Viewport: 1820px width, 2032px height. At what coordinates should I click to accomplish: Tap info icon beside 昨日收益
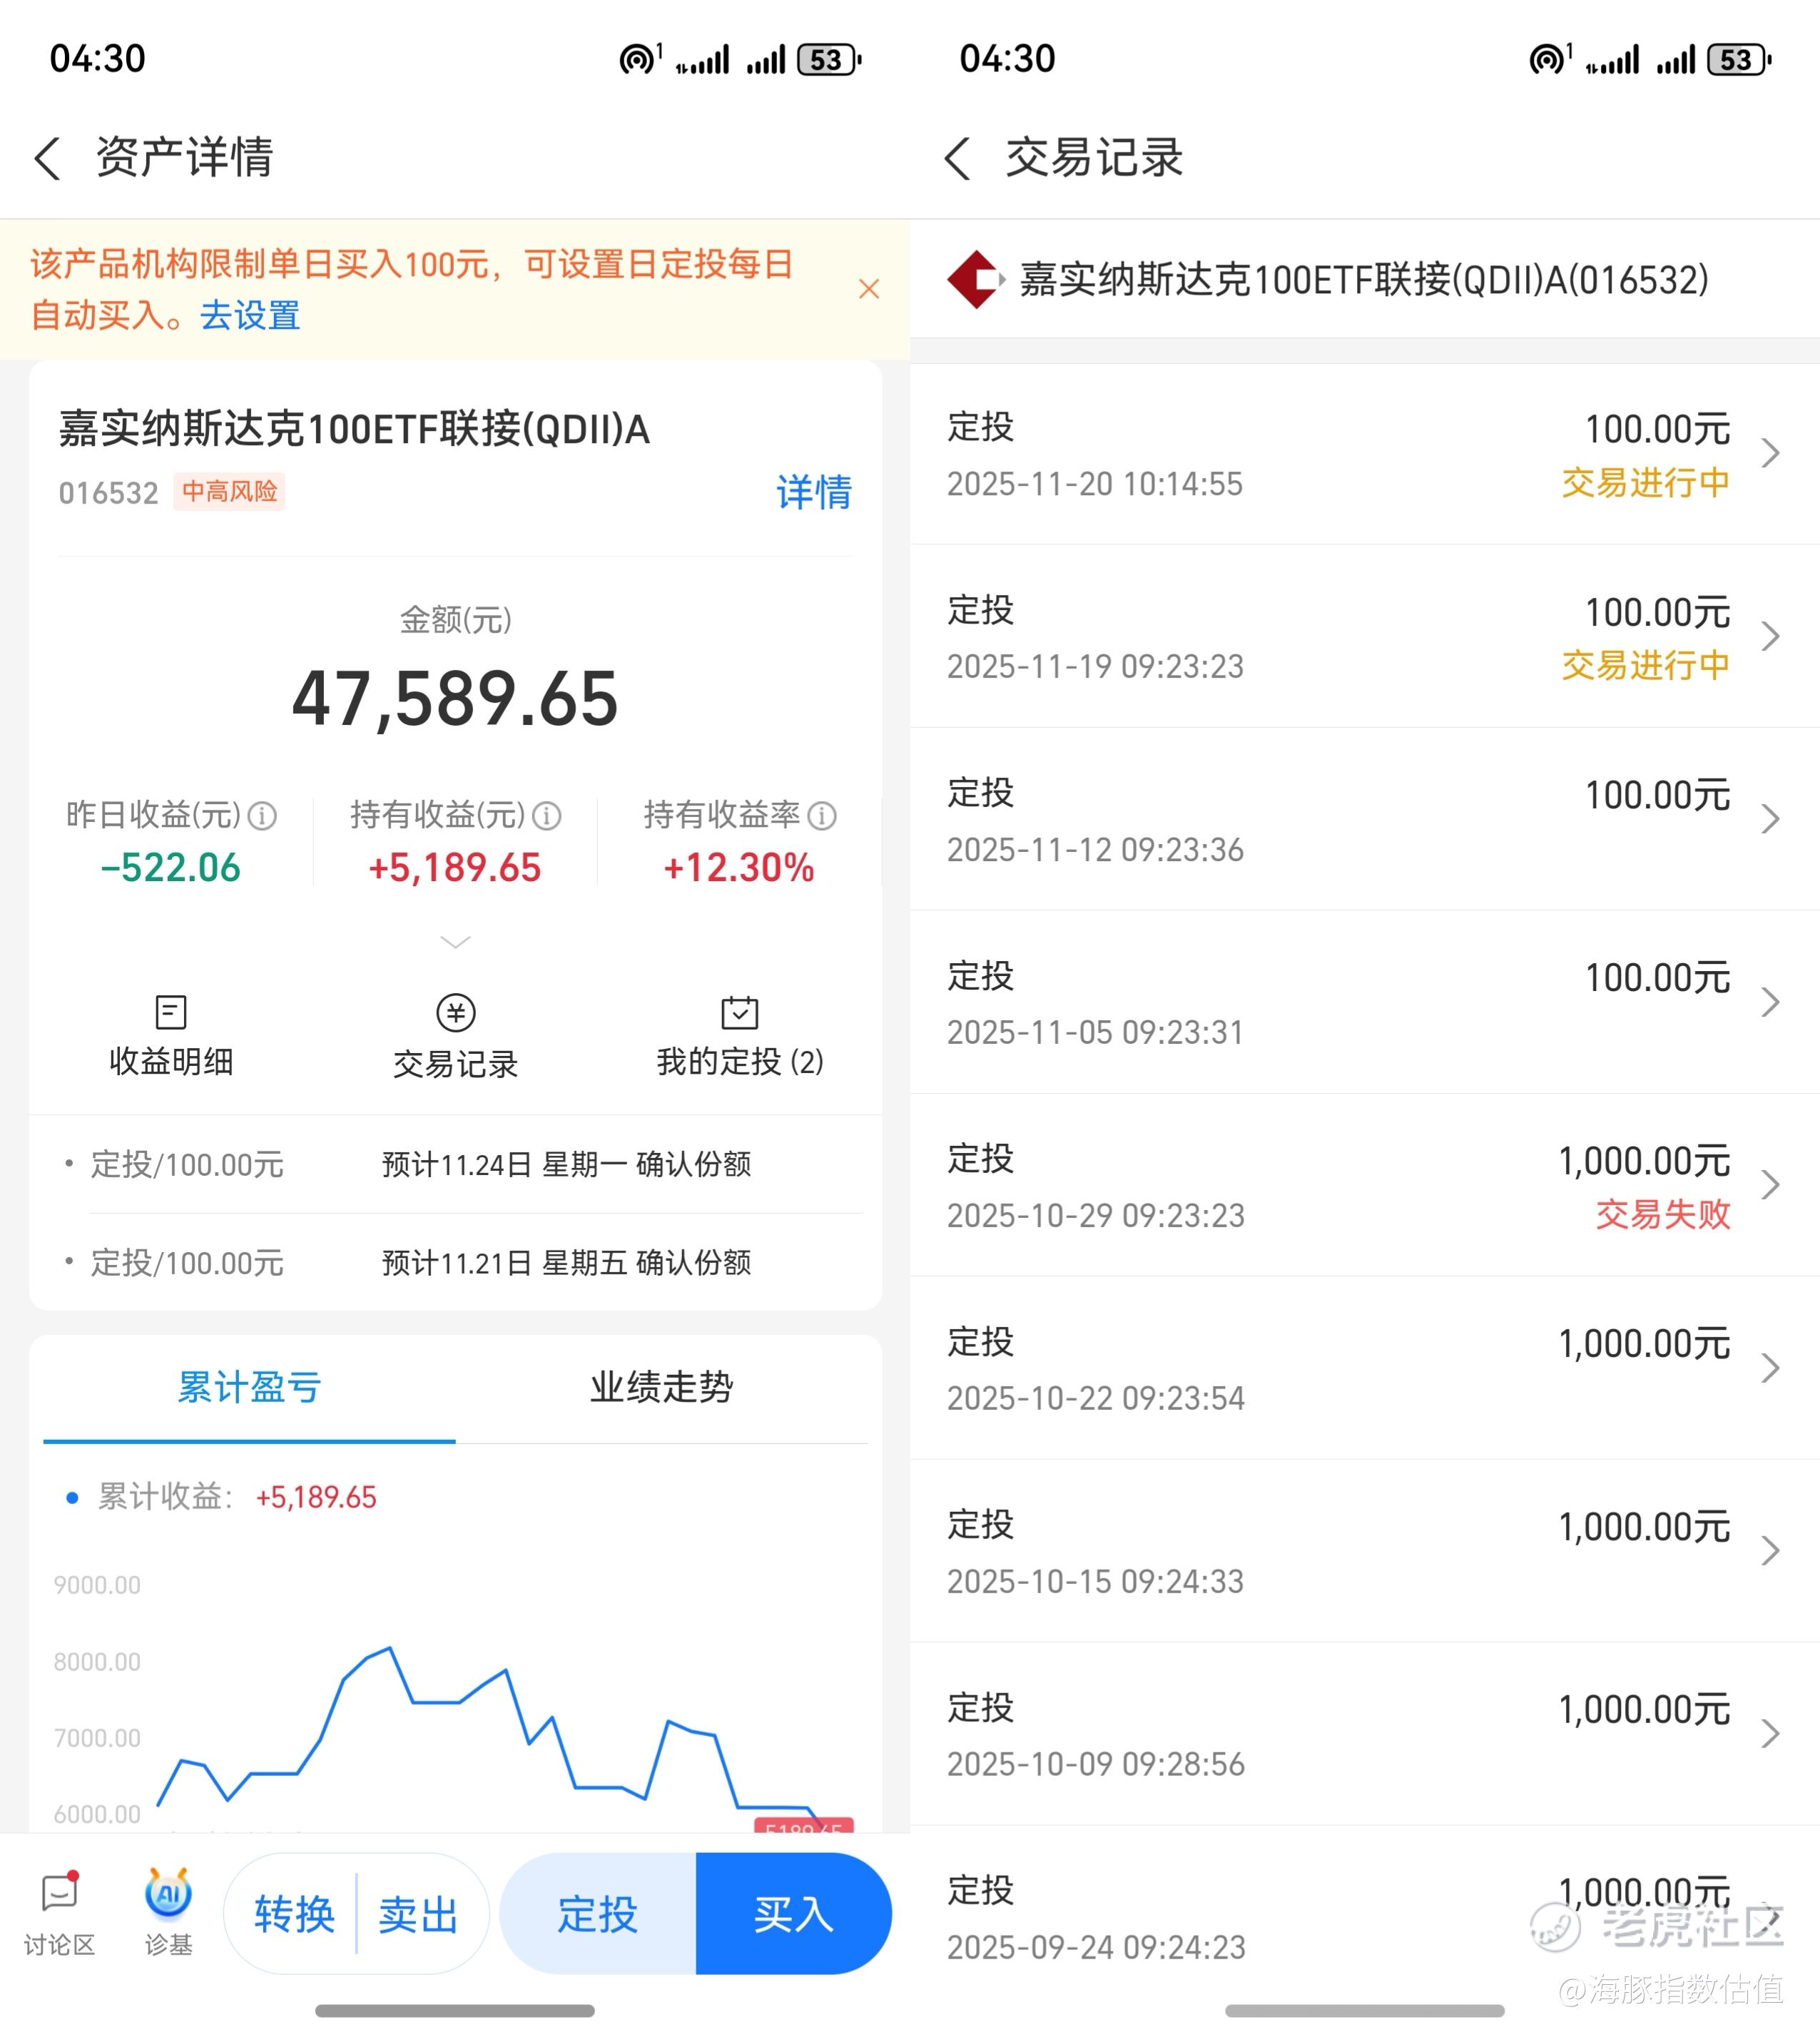tap(262, 816)
